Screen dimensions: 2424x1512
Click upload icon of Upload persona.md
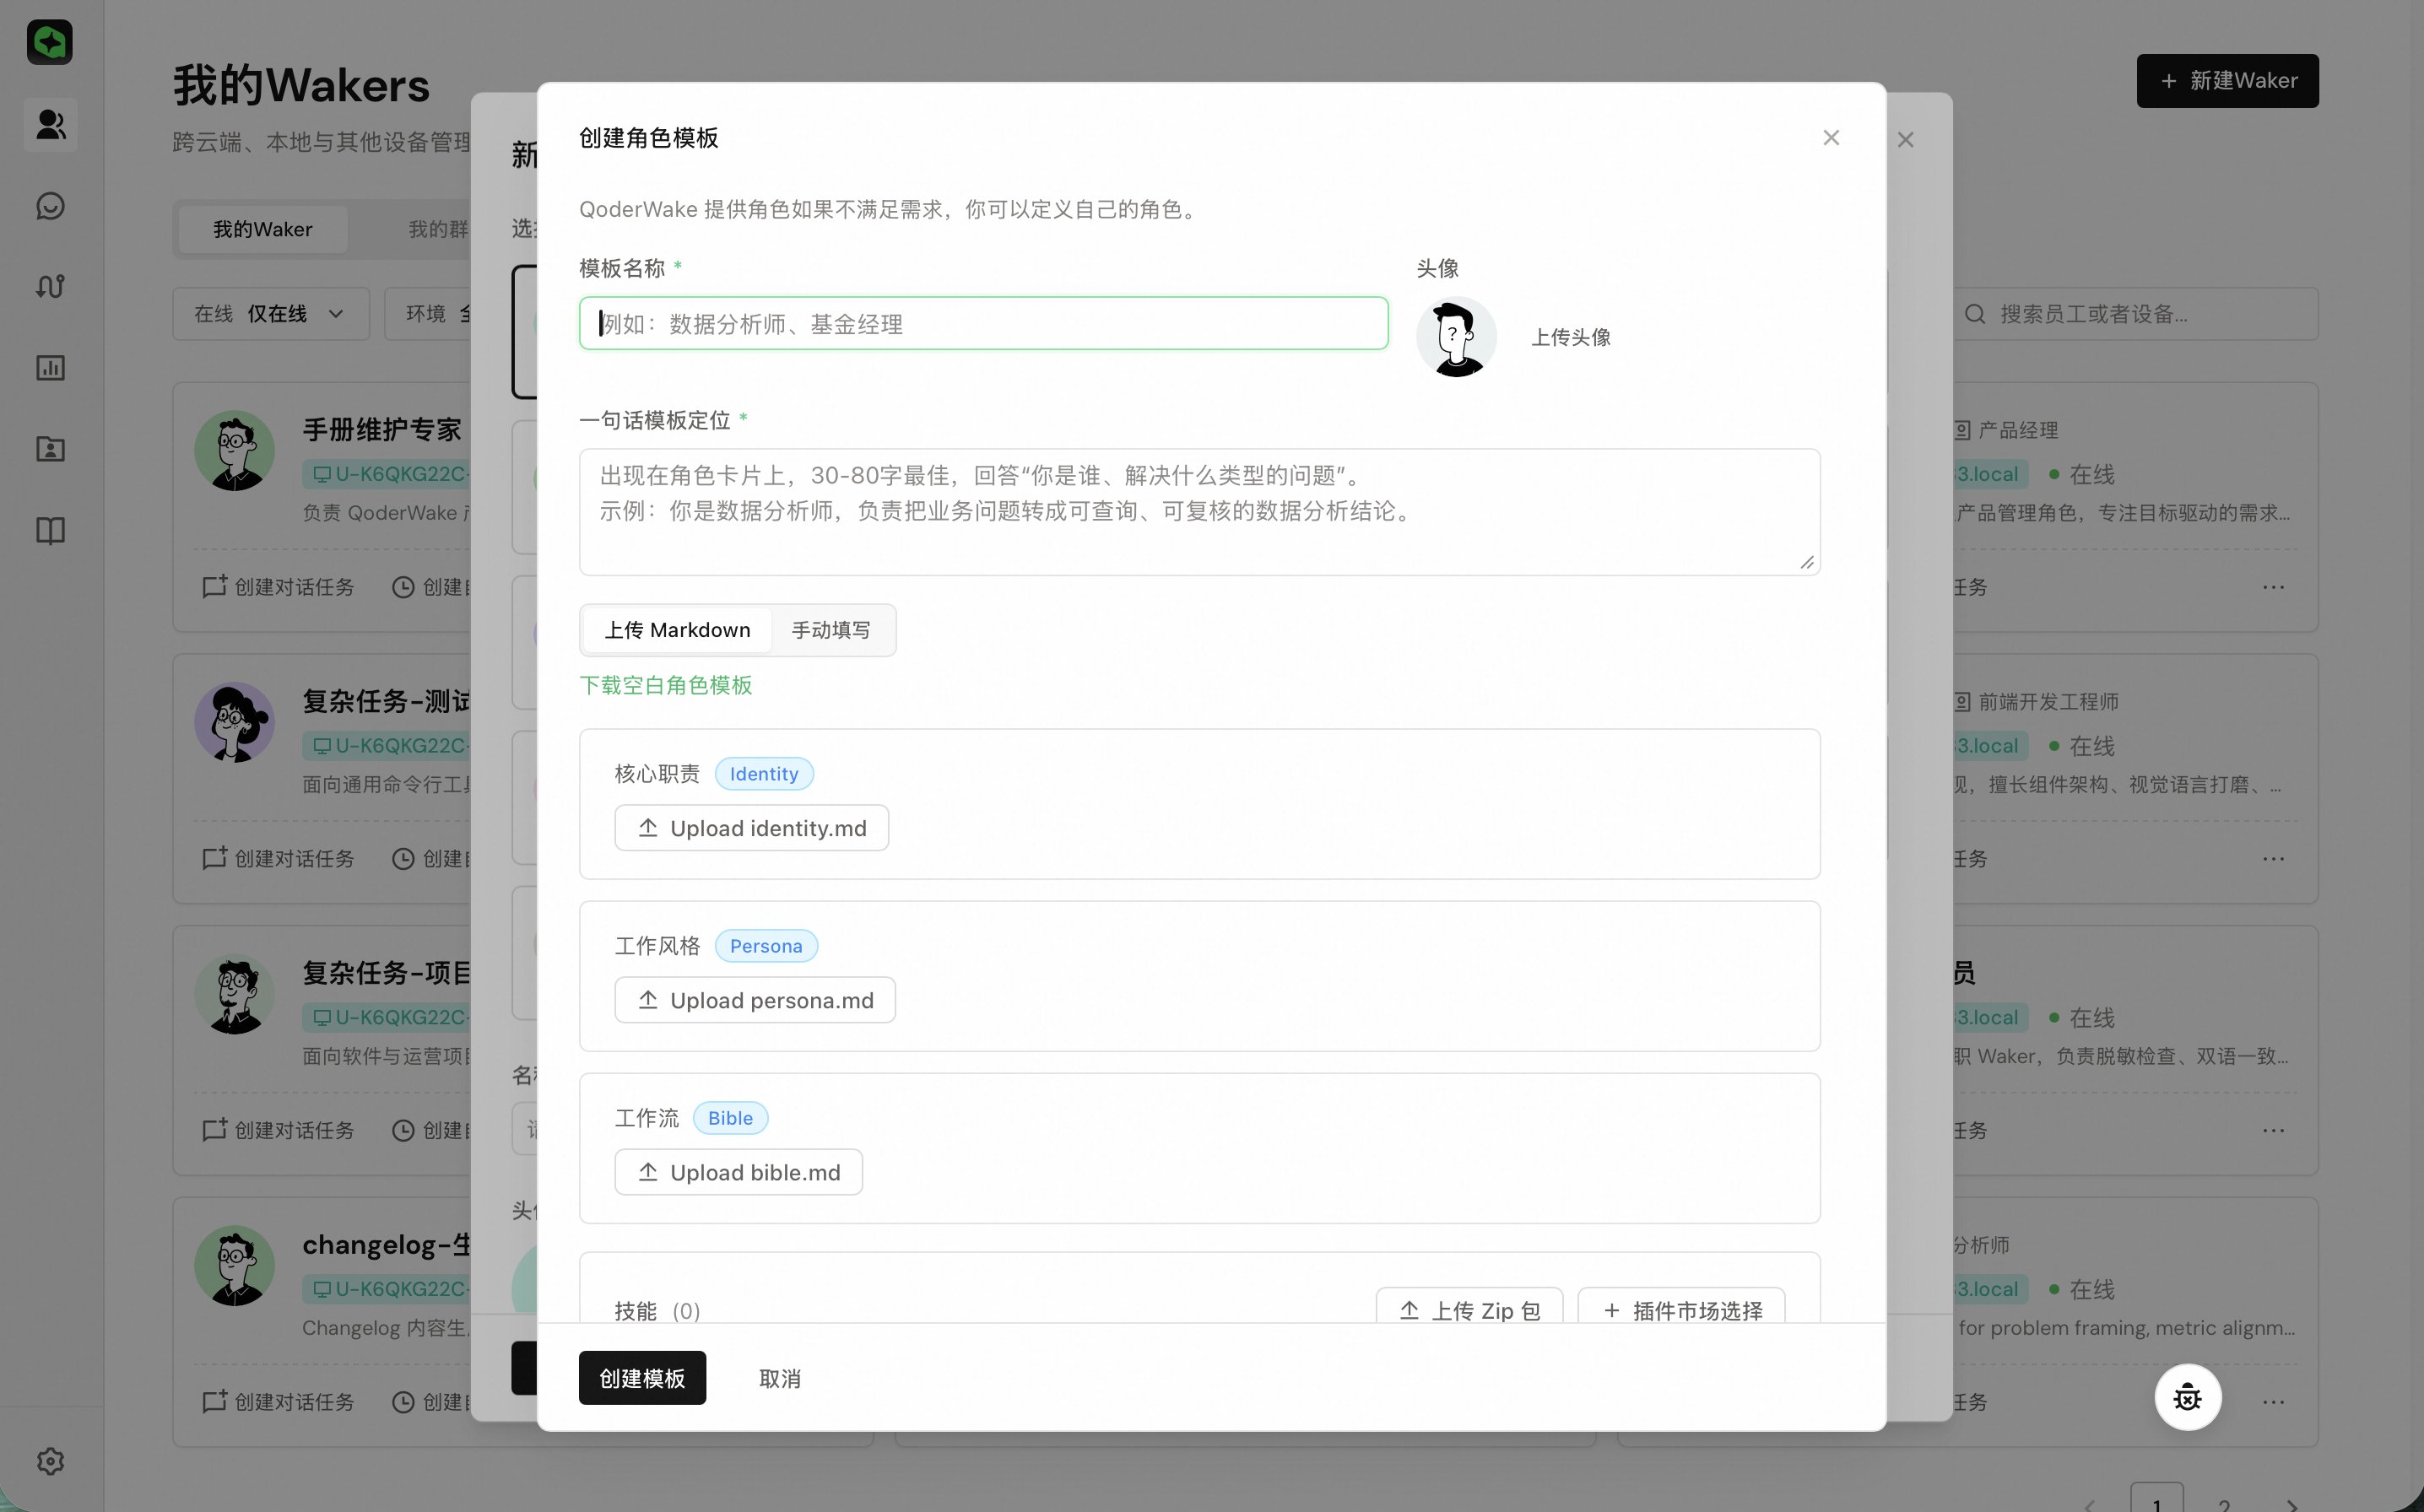[648, 1000]
